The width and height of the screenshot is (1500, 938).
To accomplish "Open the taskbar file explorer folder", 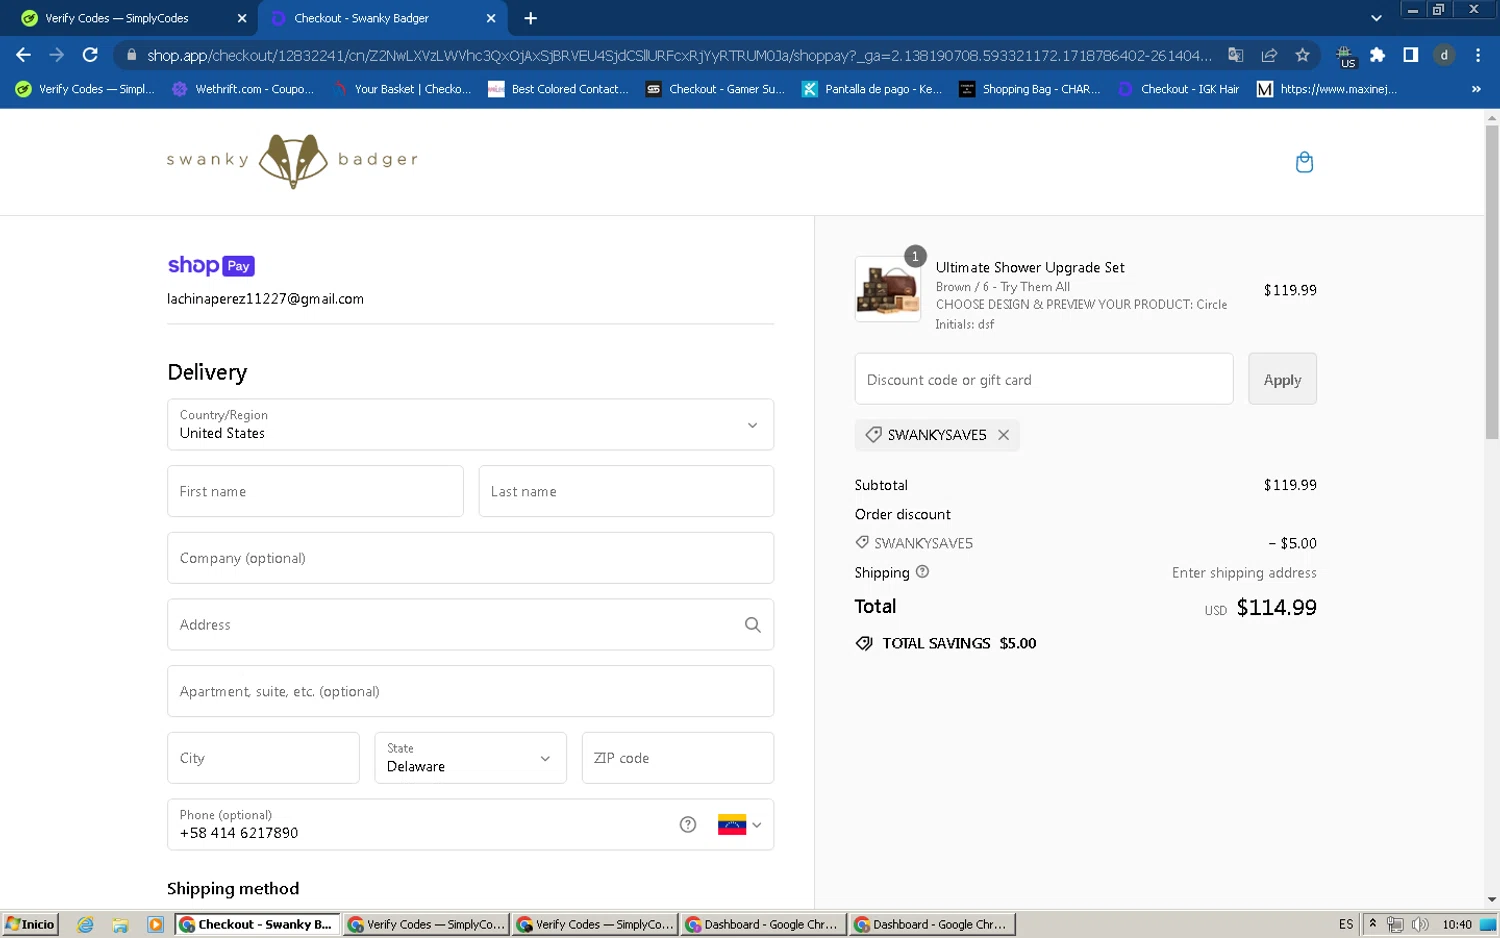I will tap(120, 925).
